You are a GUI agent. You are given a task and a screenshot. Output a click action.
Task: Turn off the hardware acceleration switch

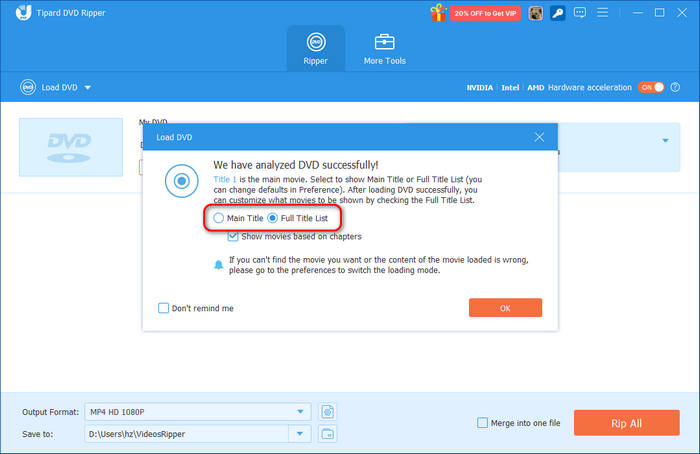click(651, 87)
